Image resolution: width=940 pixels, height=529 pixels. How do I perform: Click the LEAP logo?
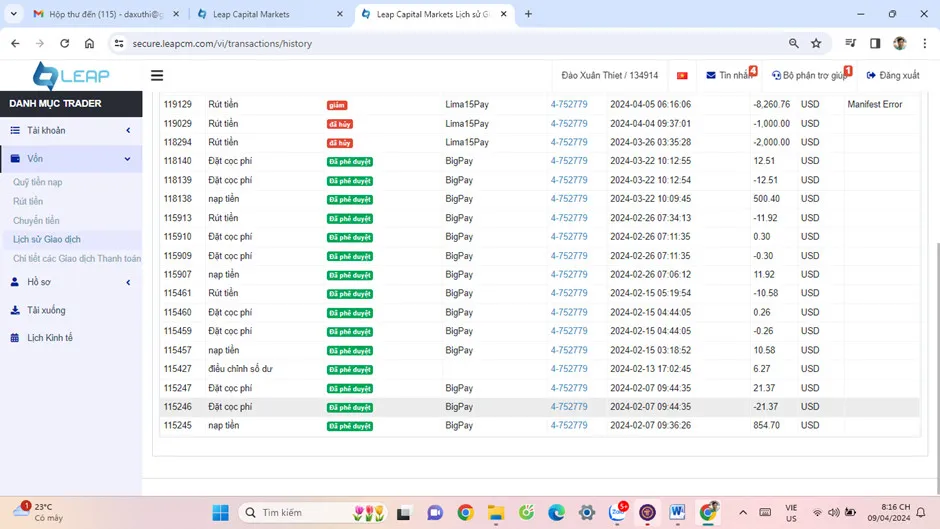click(70, 75)
